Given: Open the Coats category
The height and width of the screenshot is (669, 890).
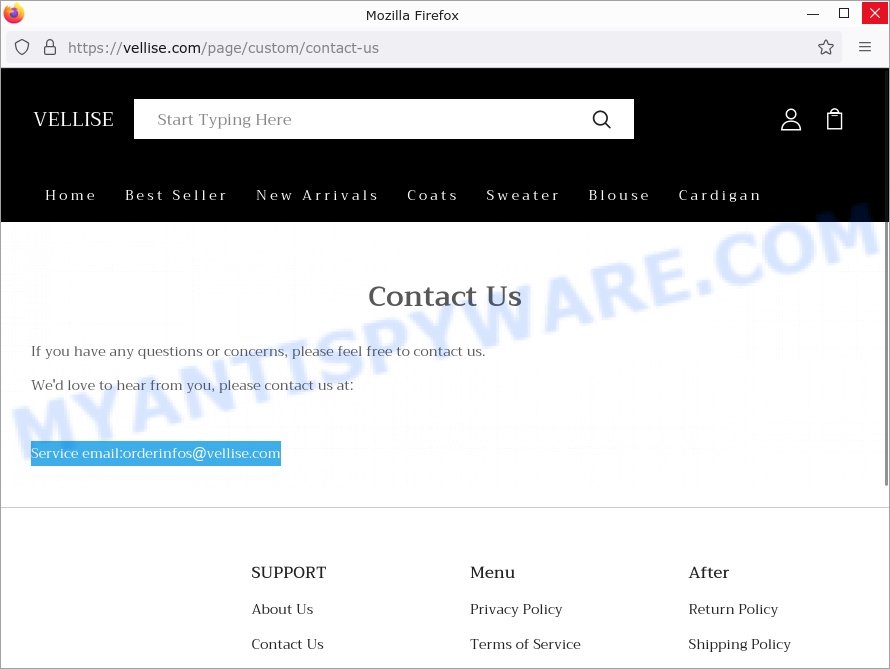Looking at the screenshot, I should (x=433, y=195).
